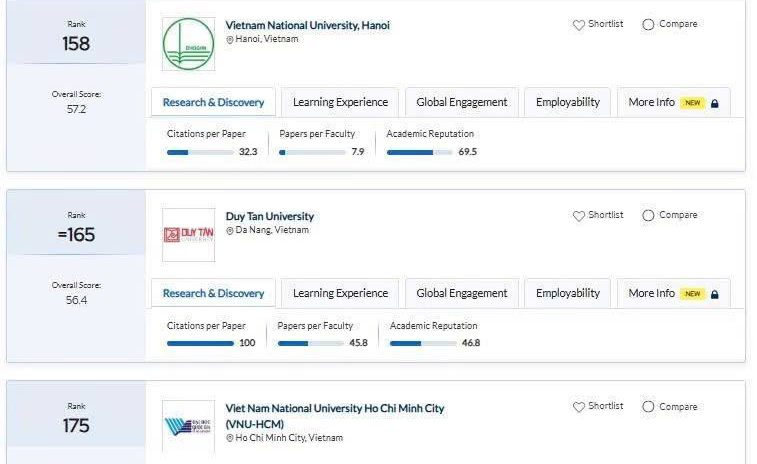The width and height of the screenshot is (757, 464).
Task: Click the rank number =165
Action: click(76, 235)
